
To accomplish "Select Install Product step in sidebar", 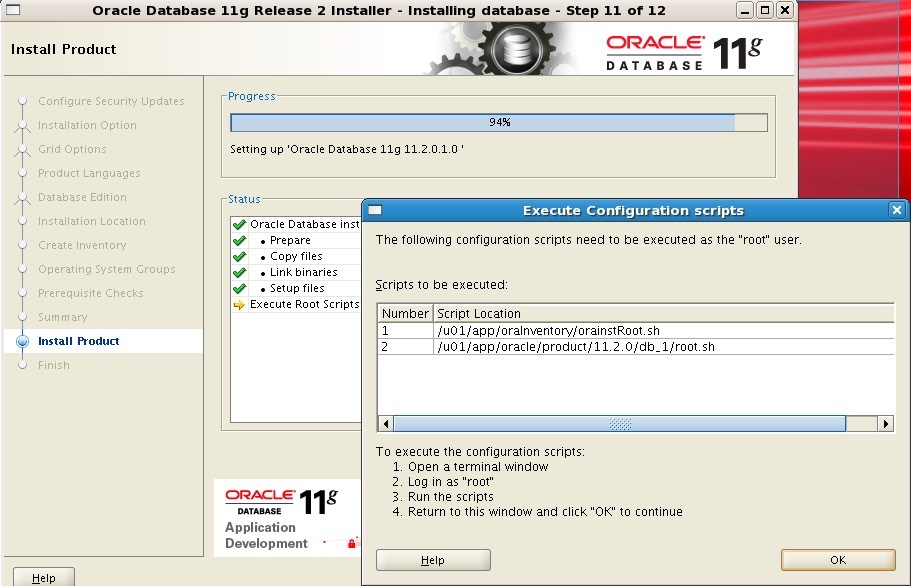I will [x=78, y=341].
